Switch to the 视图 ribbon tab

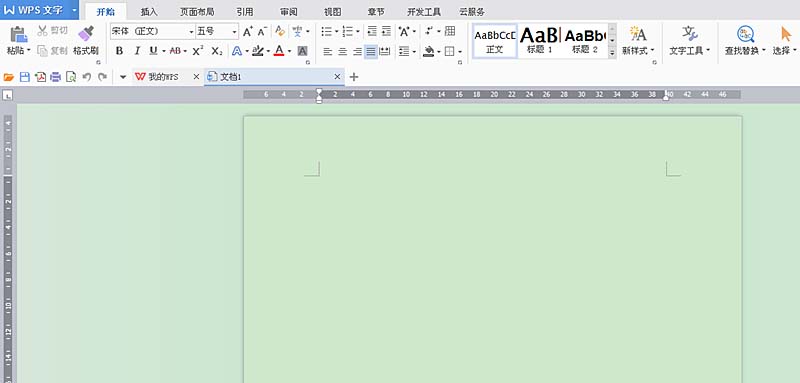pyautogui.click(x=333, y=12)
